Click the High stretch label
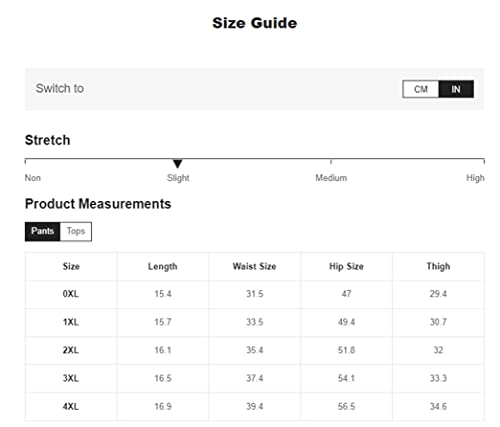The height and width of the screenshot is (427, 500). (x=475, y=178)
